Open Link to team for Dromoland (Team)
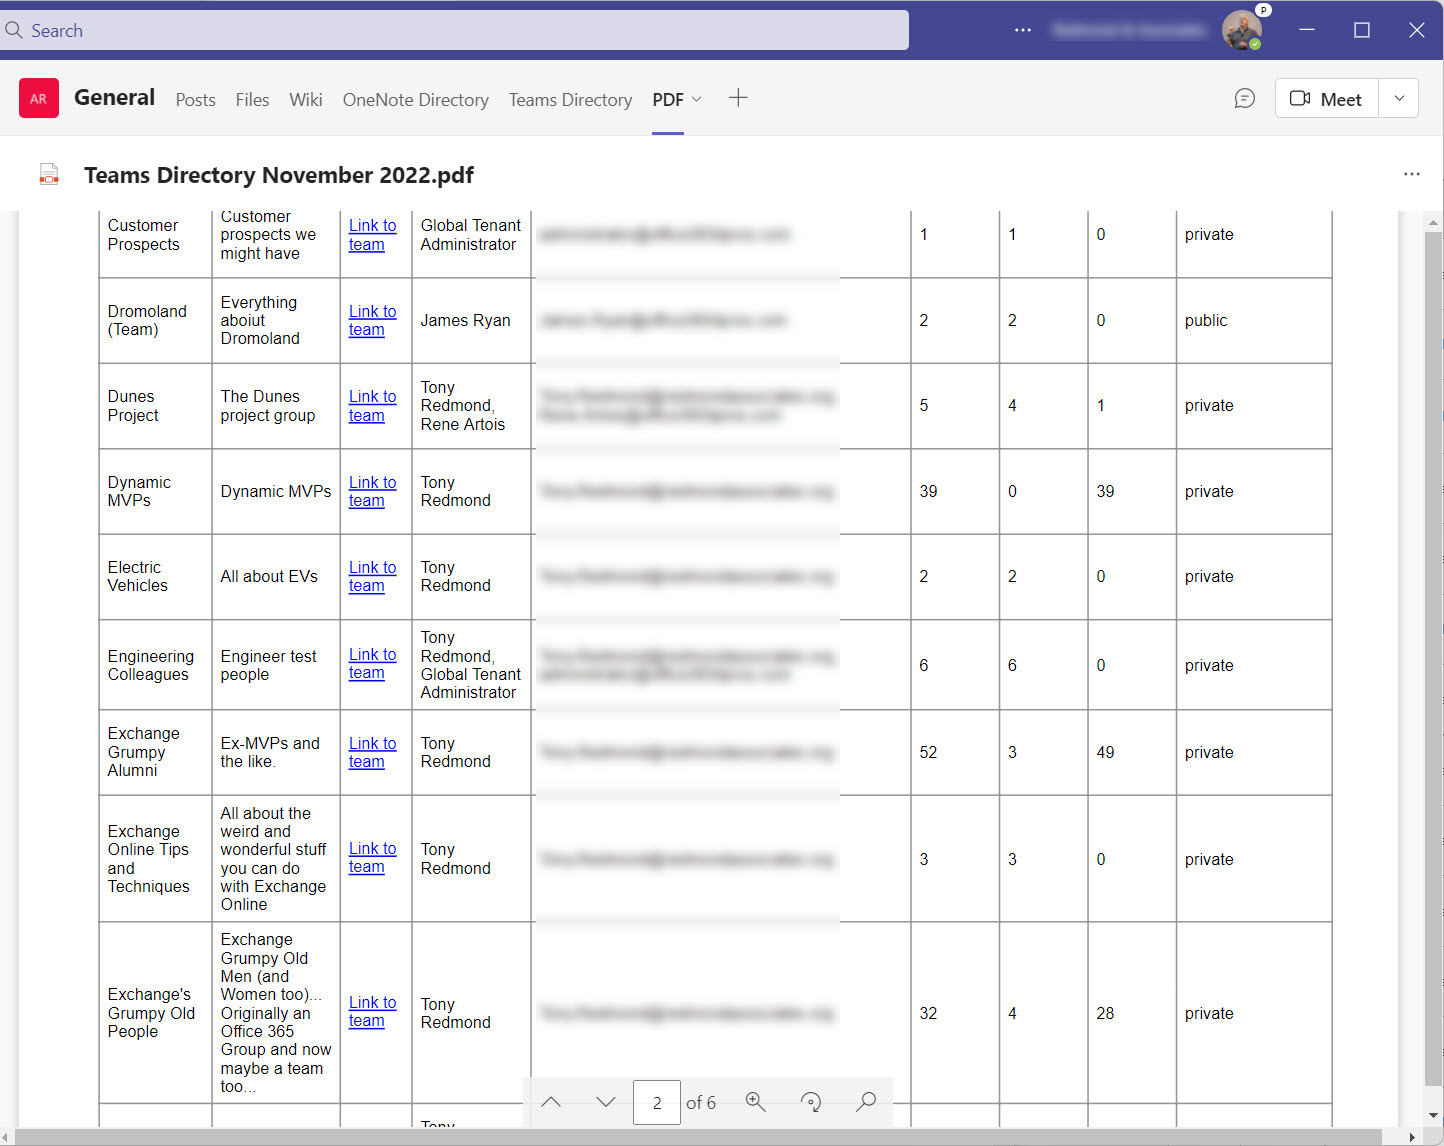 (372, 320)
